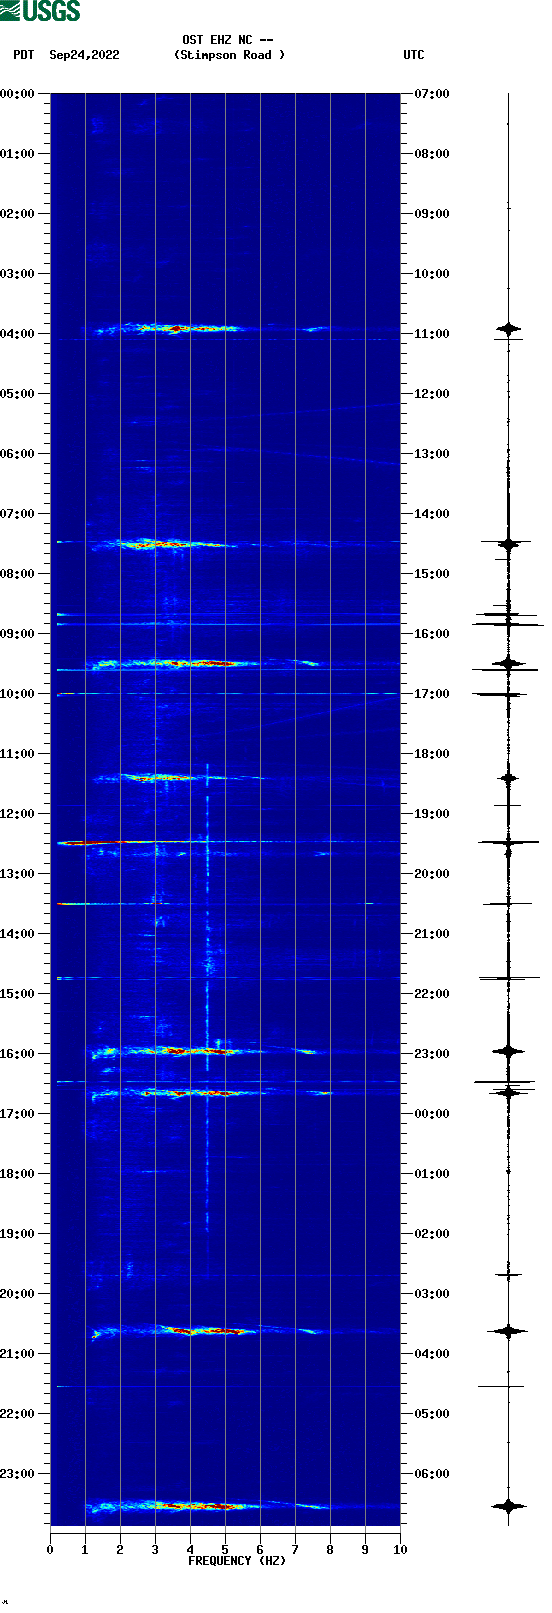Click the '20:00' PDT time label
Viewport: 552px width, 1613px height.
(x=18, y=1294)
